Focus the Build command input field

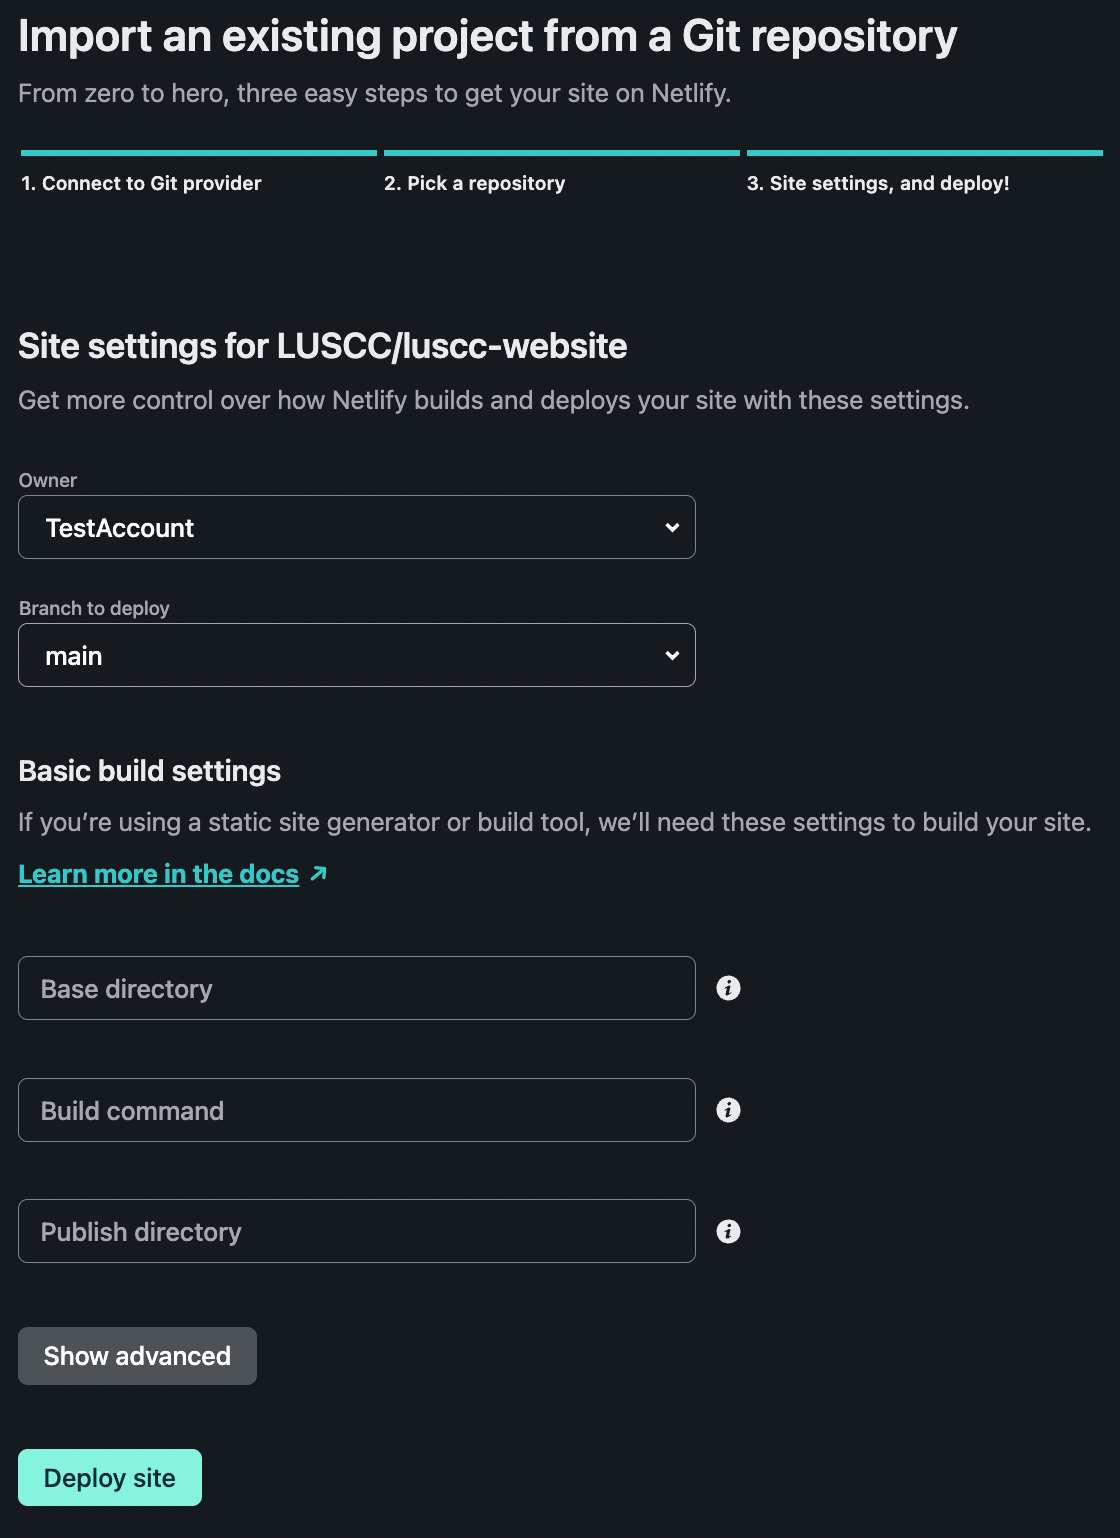tap(357, 1110)
